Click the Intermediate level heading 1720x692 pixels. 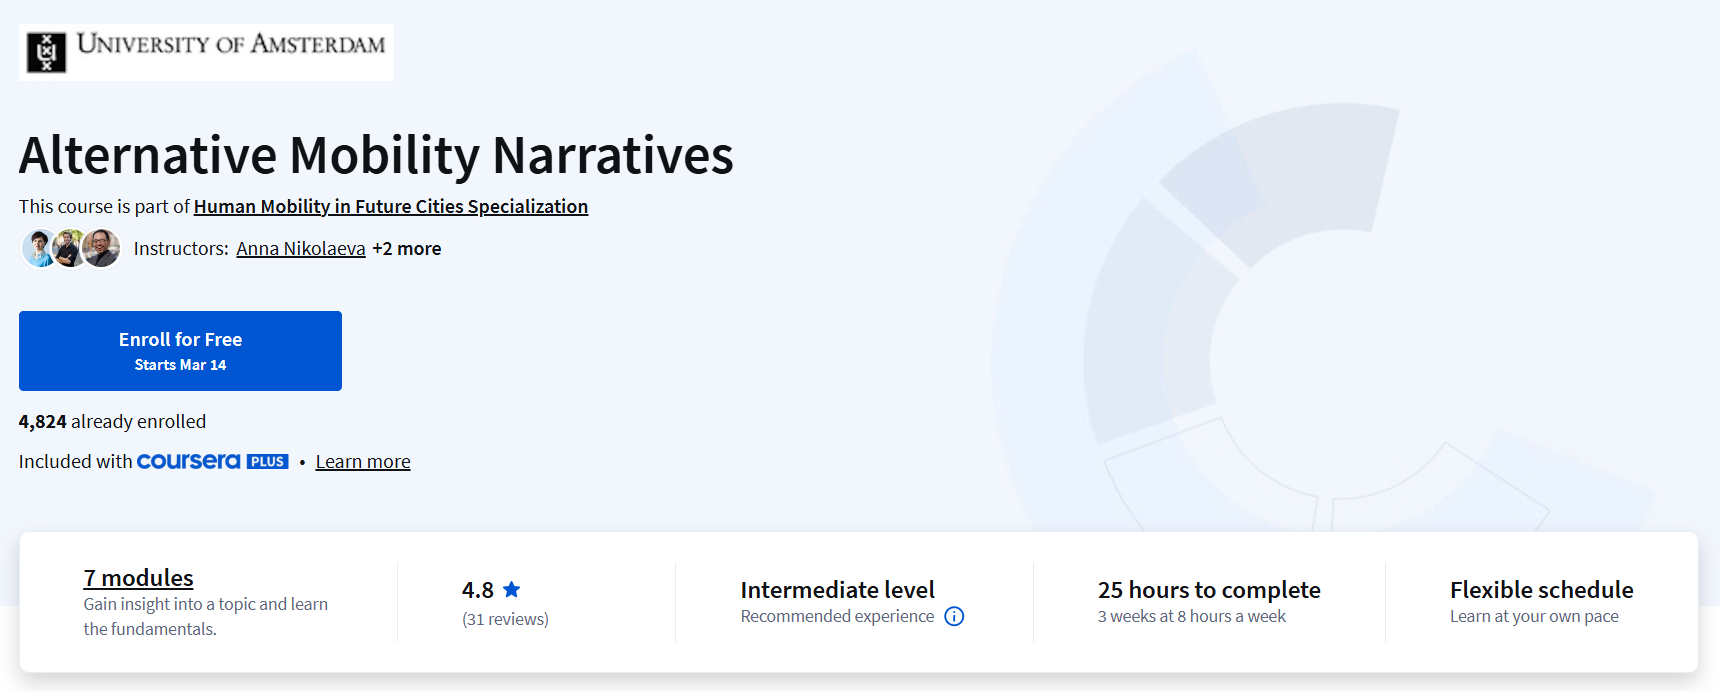tap(837, 590)
